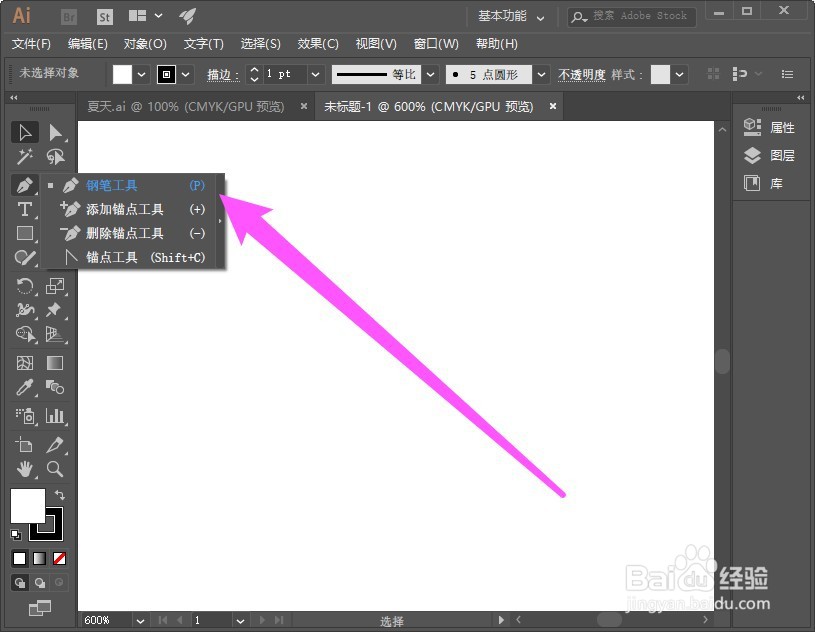This screenshot has width=815, height=632.
Task: Select the Pen tool in toolbar
Action: tap(24, 185)
